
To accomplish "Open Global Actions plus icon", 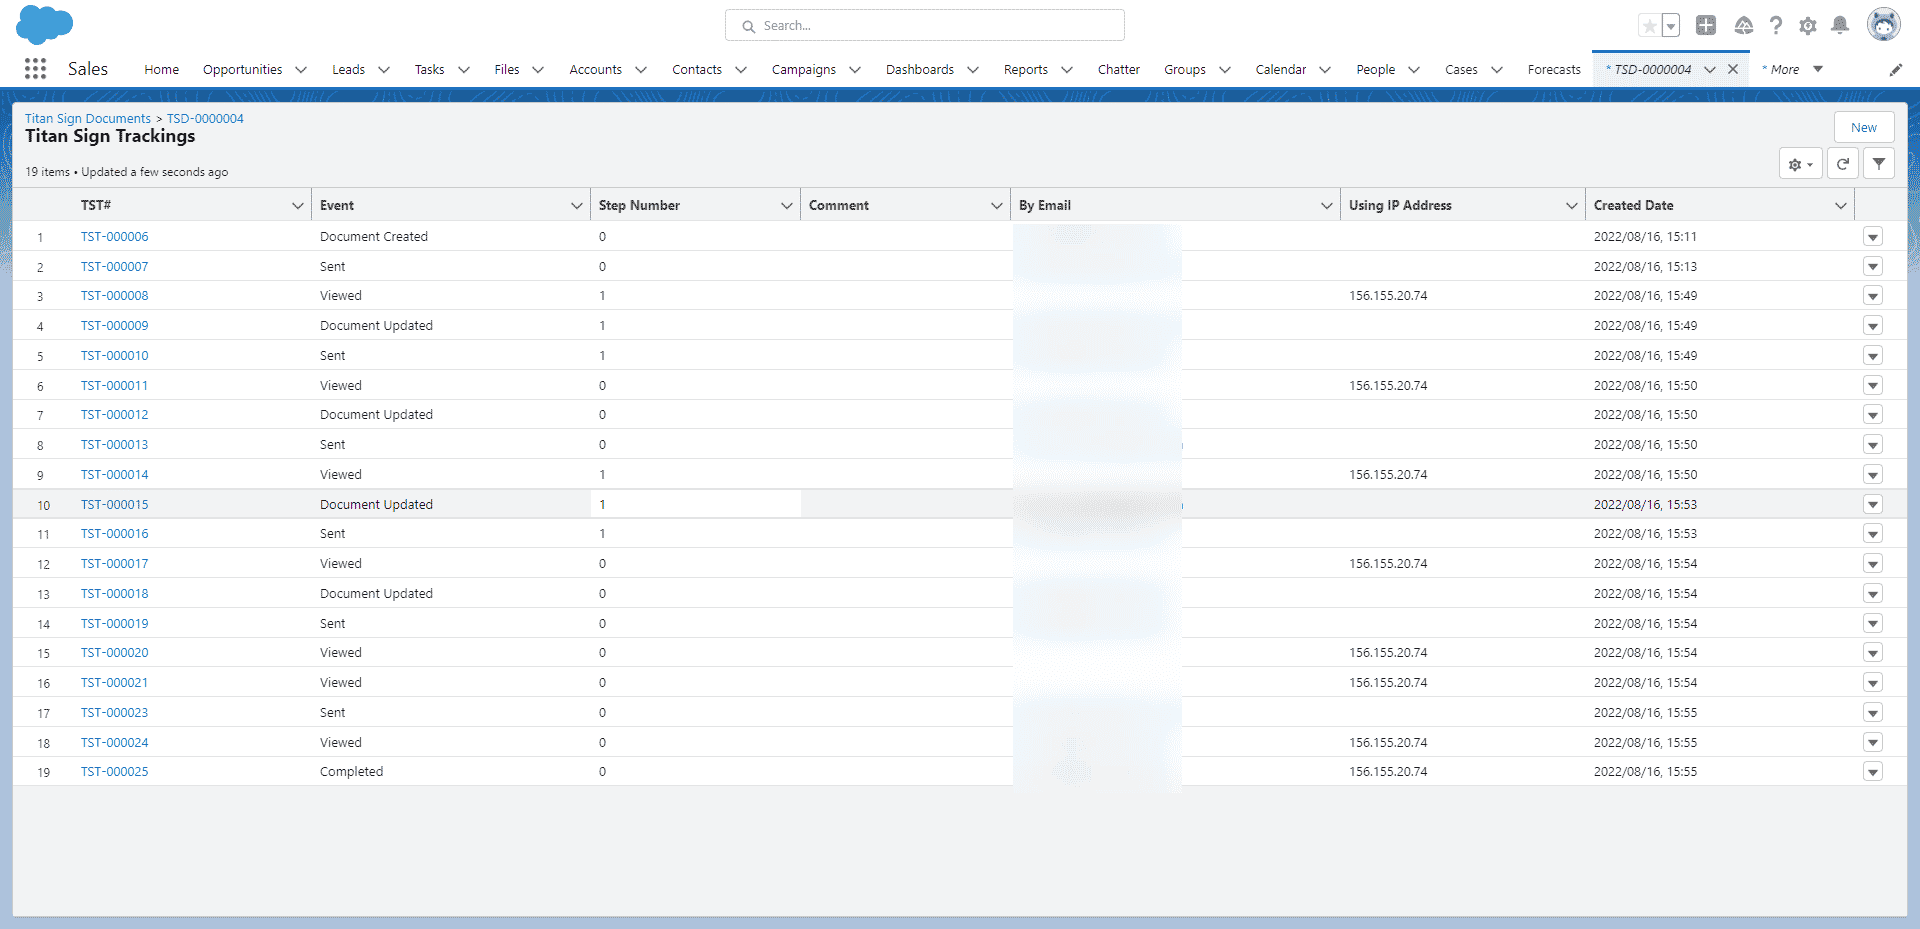I will pyautogui.click(x=1706, y=26).
